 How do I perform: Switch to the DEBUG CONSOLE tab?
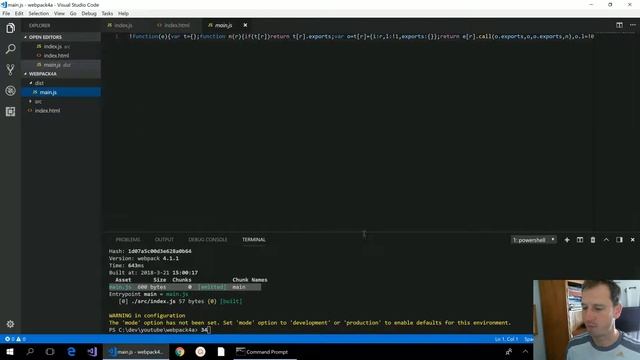[207, 240]
